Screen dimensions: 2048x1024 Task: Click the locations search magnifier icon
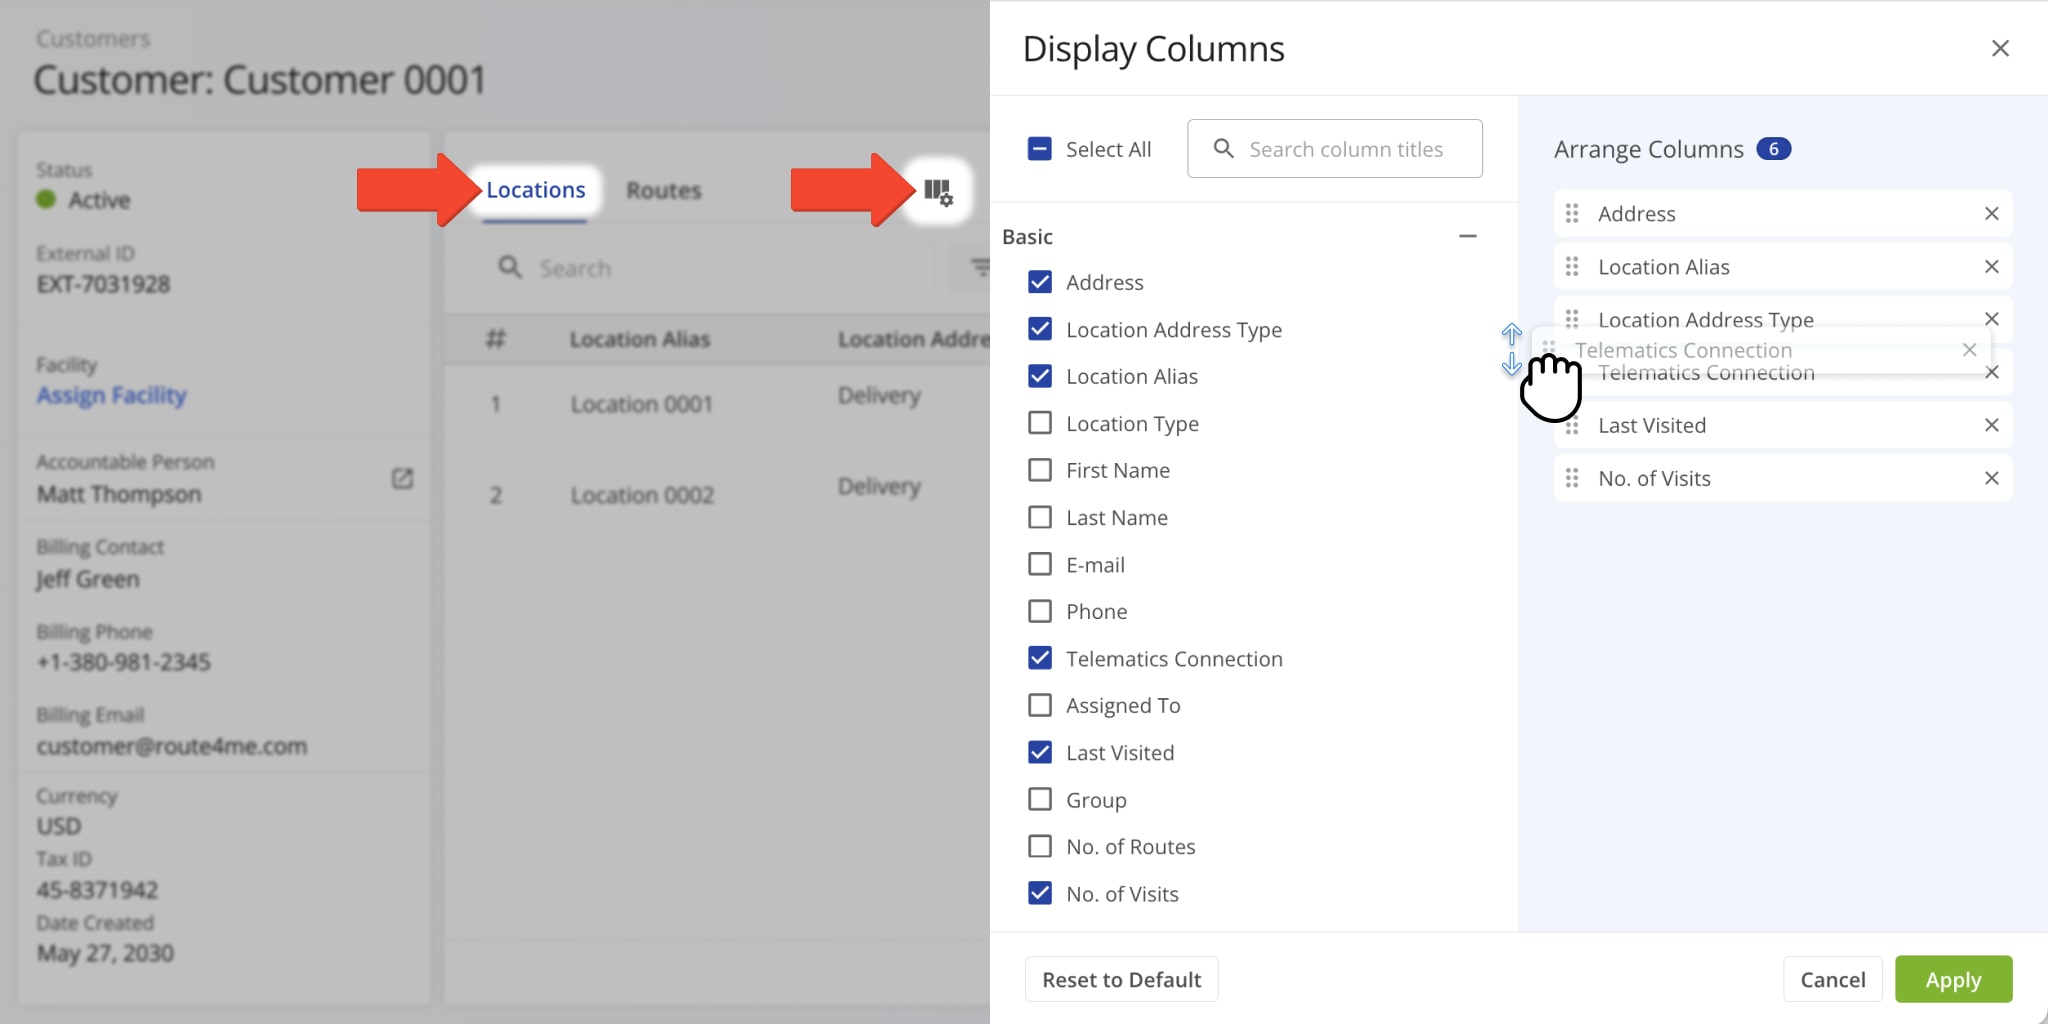(510, 267)
